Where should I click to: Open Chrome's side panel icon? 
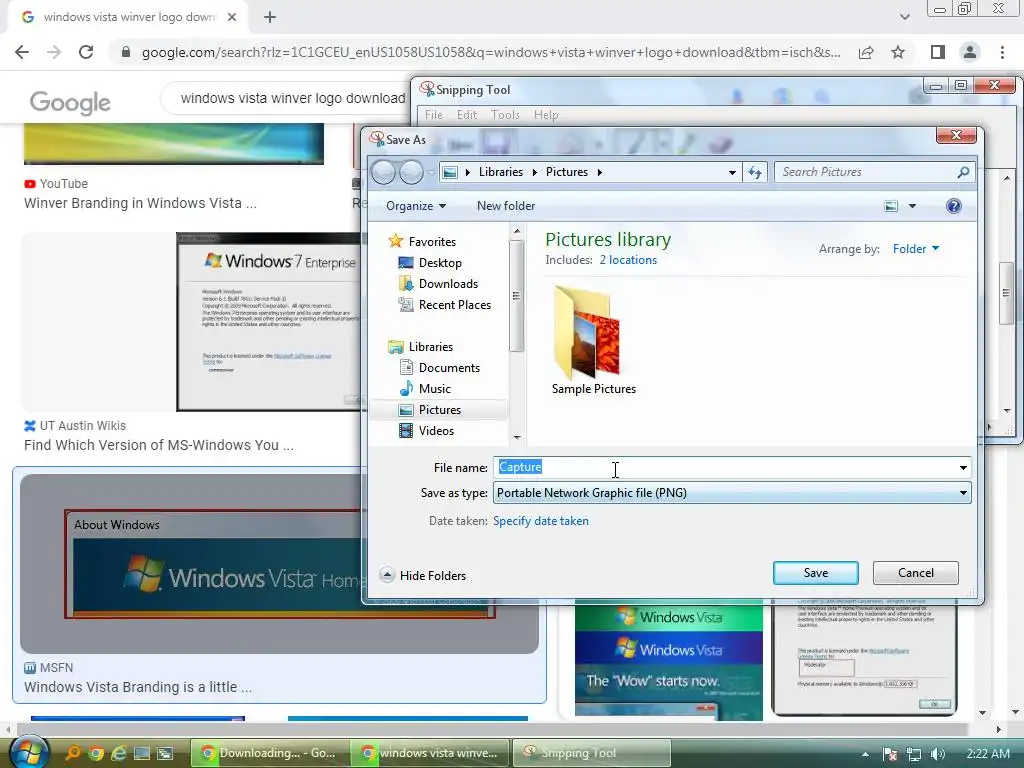[938, 52]
